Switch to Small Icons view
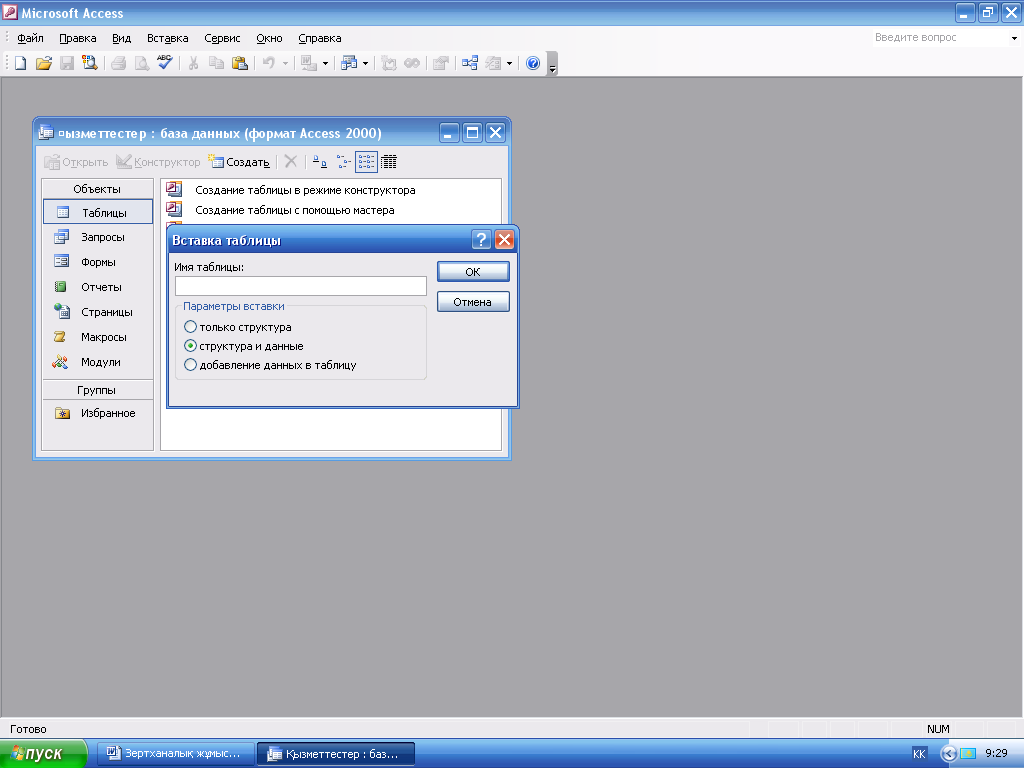This screenshot has height=768, width=1024. (343, 161)
